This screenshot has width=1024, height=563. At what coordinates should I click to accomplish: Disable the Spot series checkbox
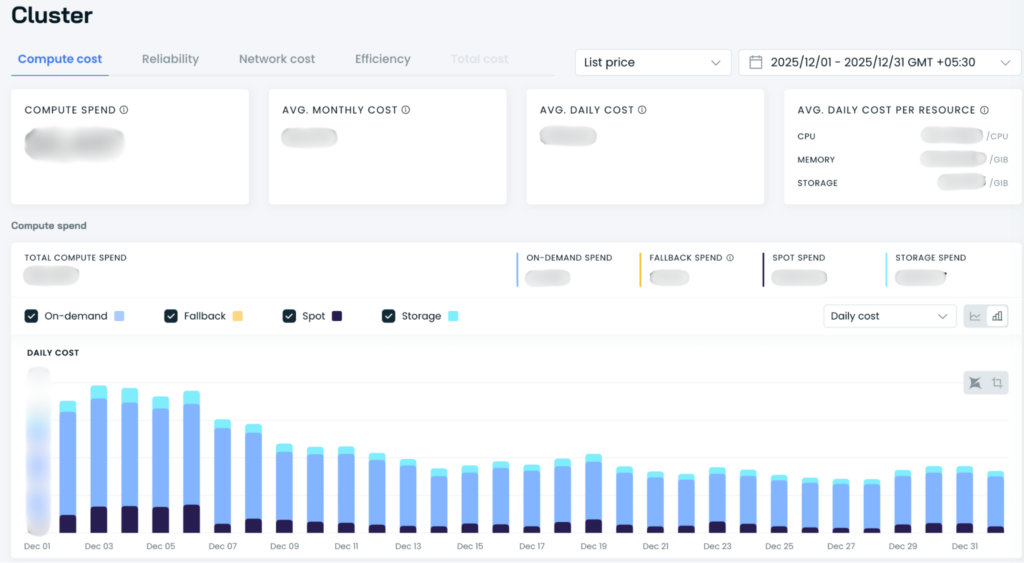pyautogui.click(x=289, y=316)
